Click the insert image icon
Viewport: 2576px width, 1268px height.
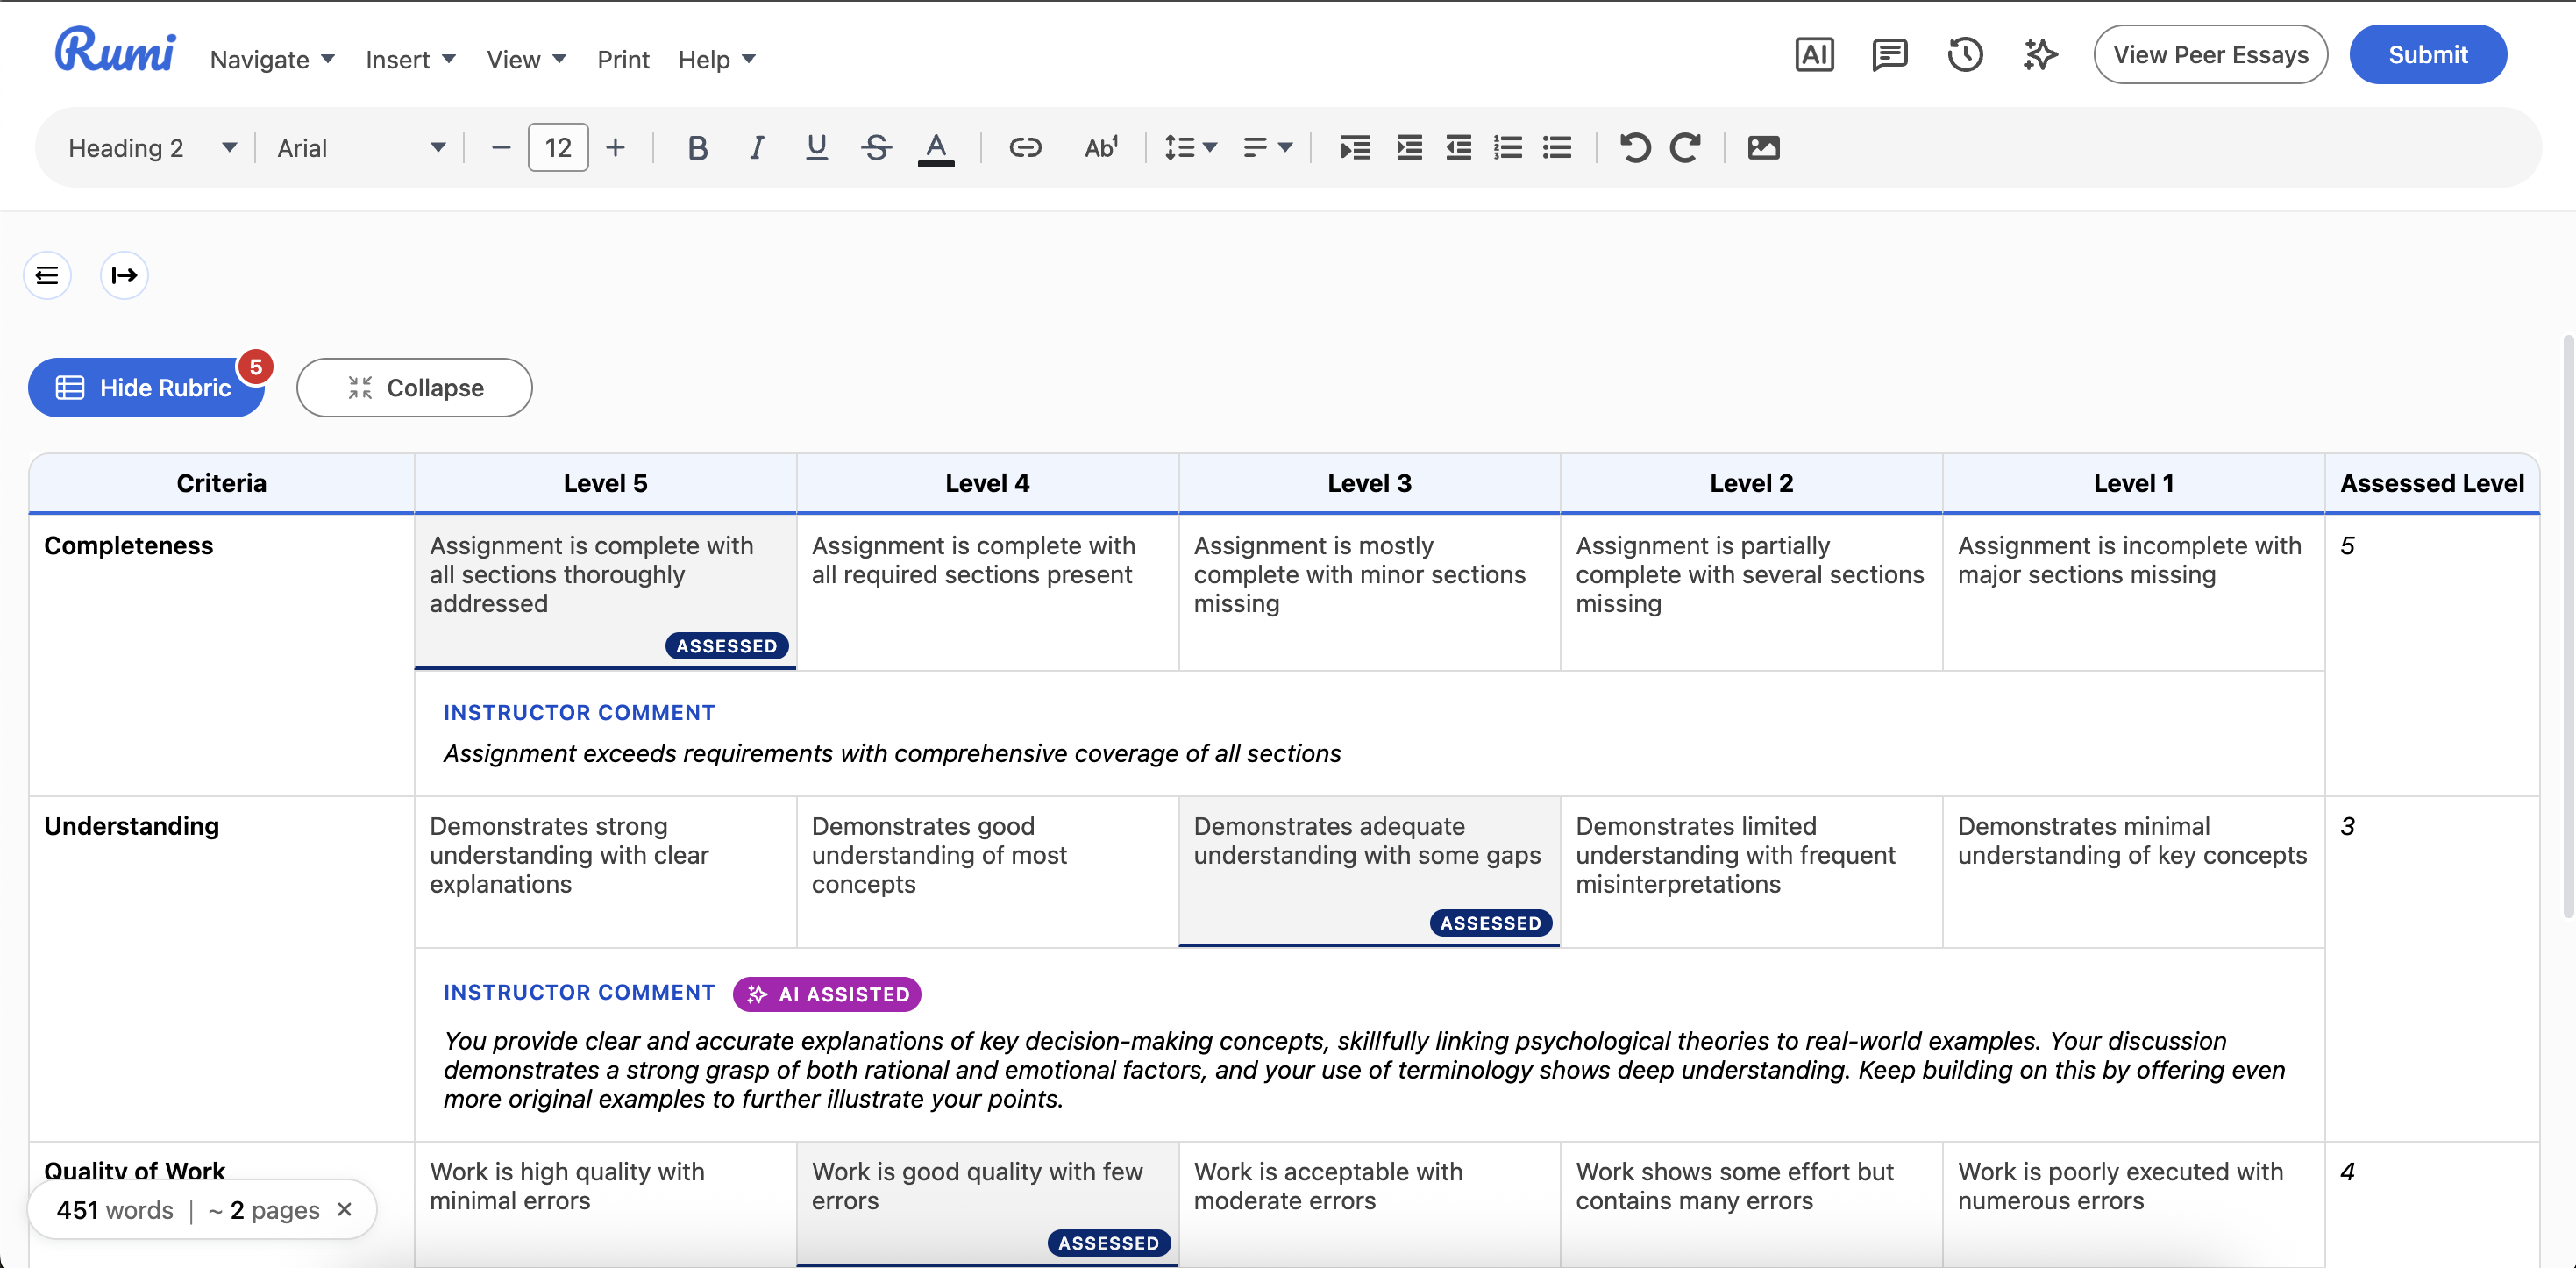tap(1763, 148)
